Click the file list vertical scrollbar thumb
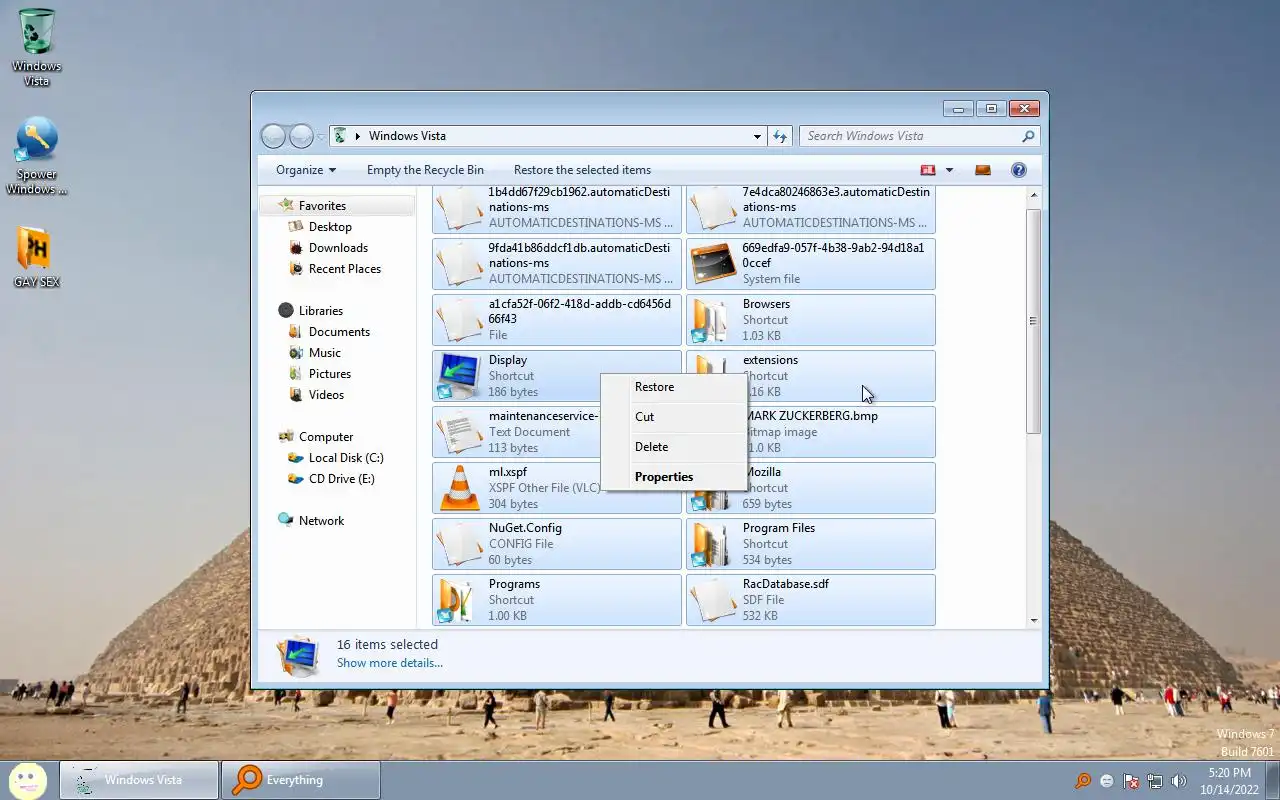Viewport: 1280px width, 800px height. coord(1034,321)
